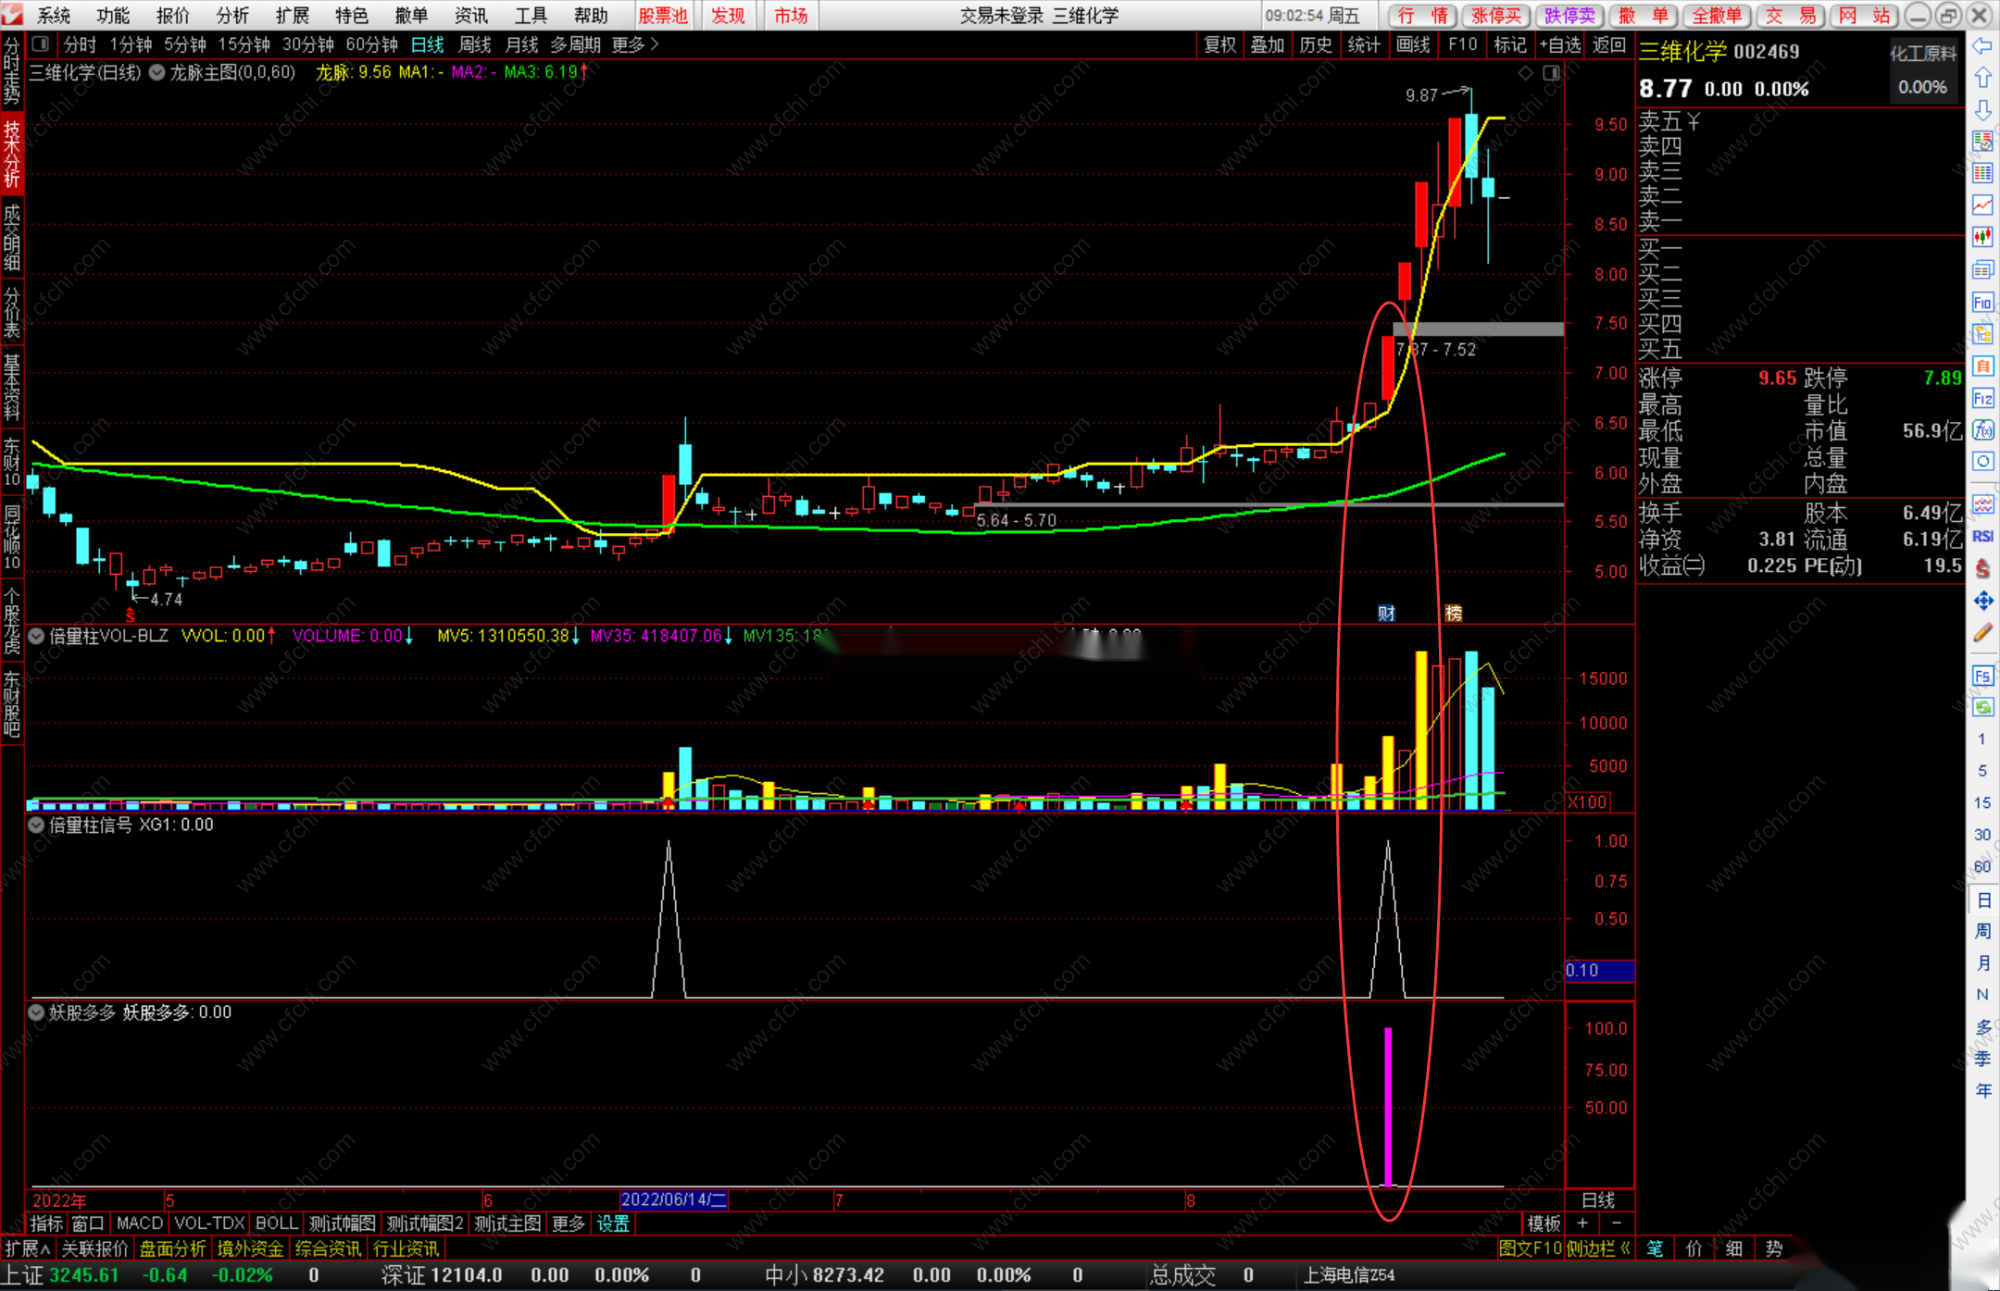
Task: Click the trend line chart icon
Action: 1982,205
